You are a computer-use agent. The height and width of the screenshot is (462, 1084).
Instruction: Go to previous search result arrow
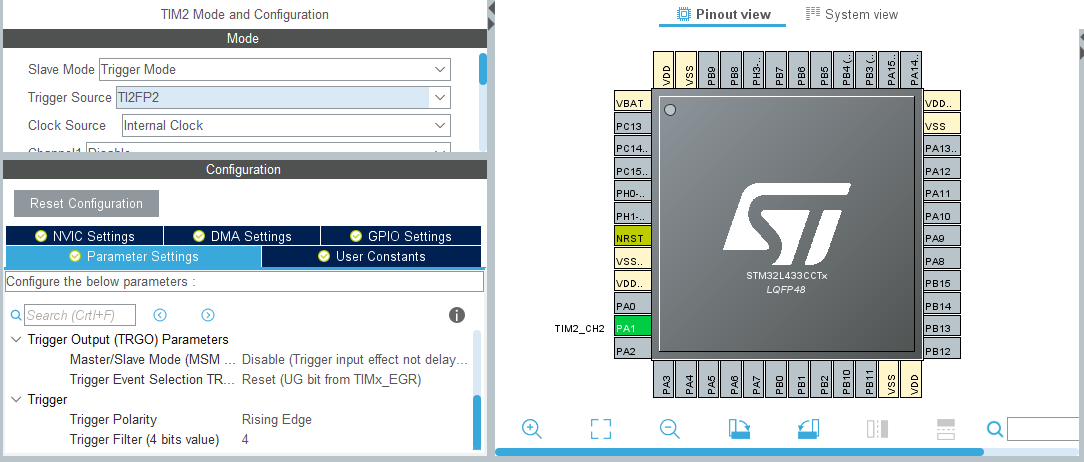click(160, 315)
